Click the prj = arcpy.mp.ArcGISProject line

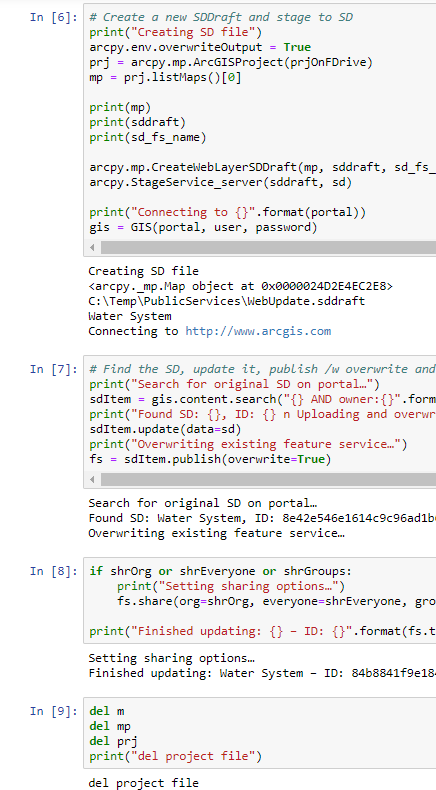point(231,62)
